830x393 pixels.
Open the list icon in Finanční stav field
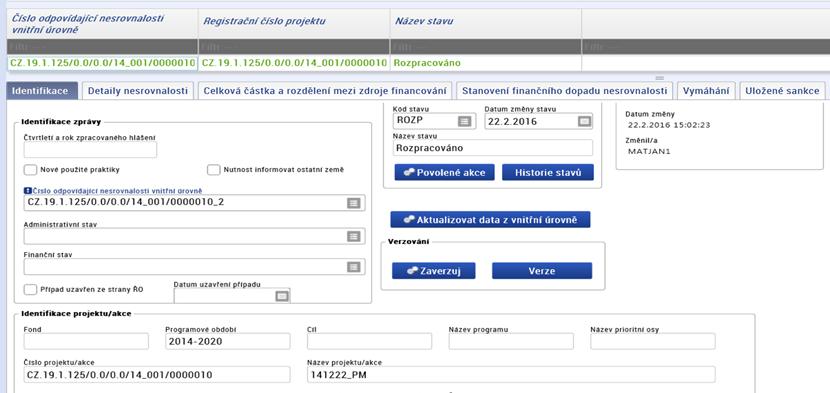click(x=354, y=267)
